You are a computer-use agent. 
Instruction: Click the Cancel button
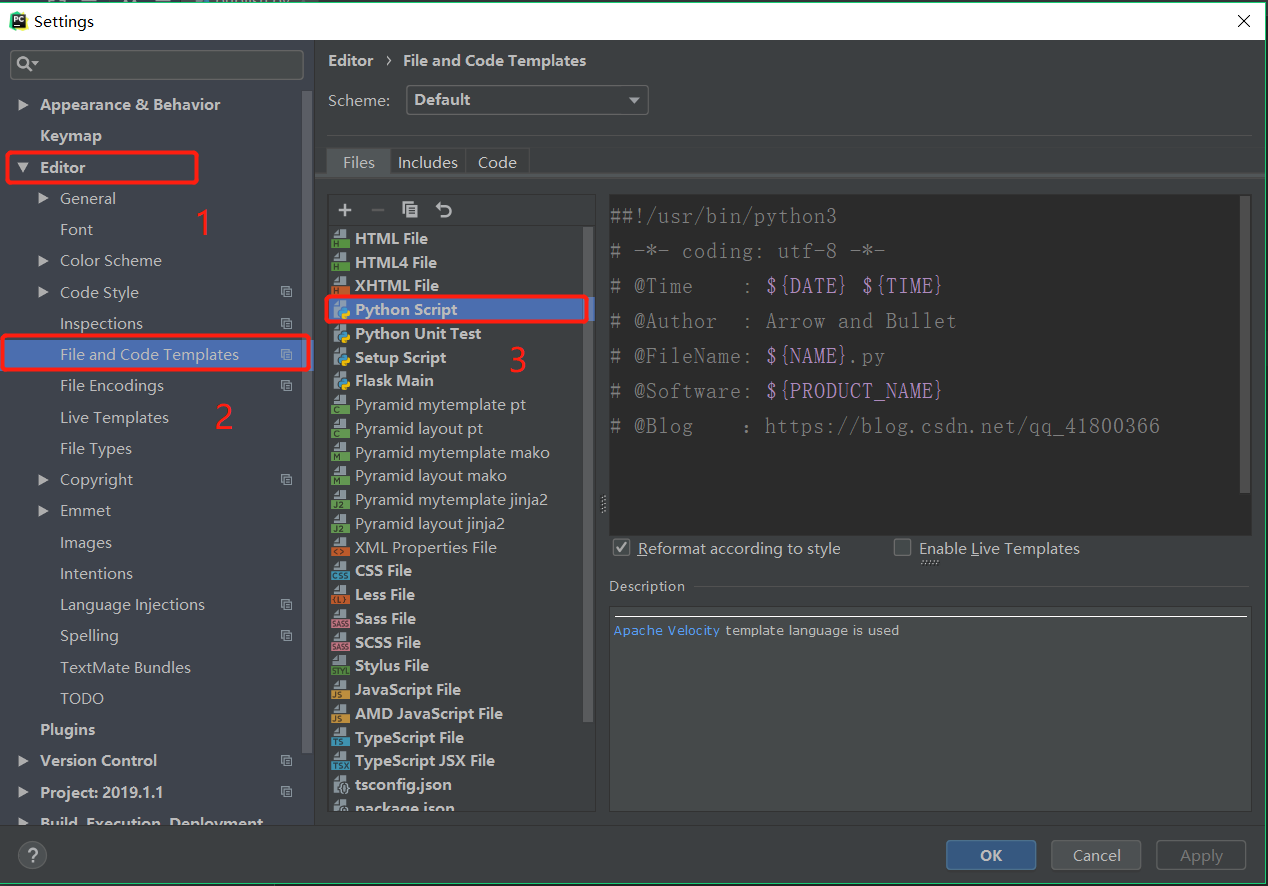click(x=1096, y=855)
